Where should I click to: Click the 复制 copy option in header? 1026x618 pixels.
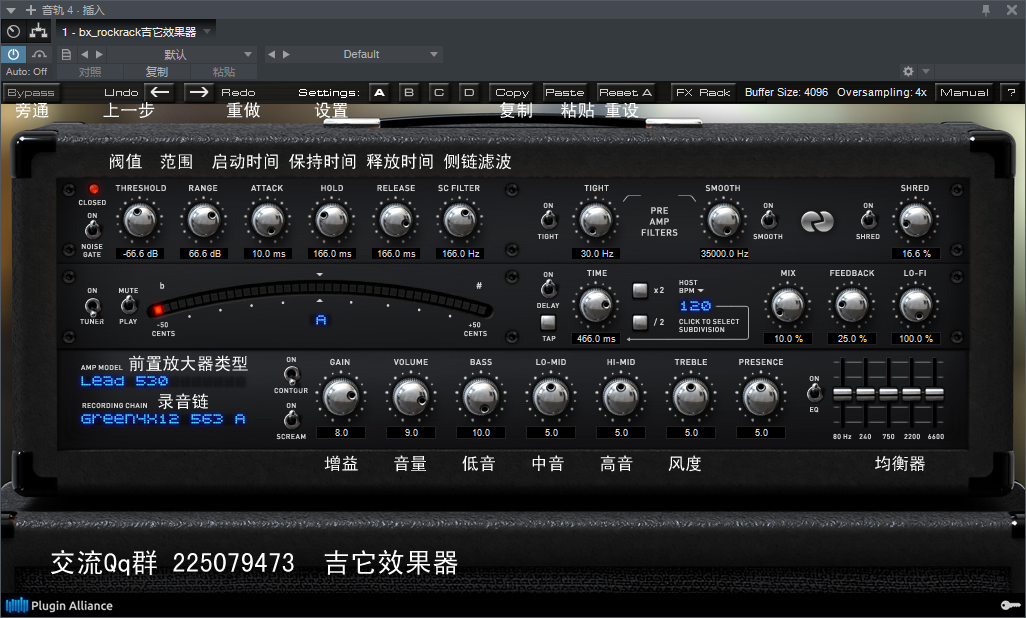tap(156, 71)
